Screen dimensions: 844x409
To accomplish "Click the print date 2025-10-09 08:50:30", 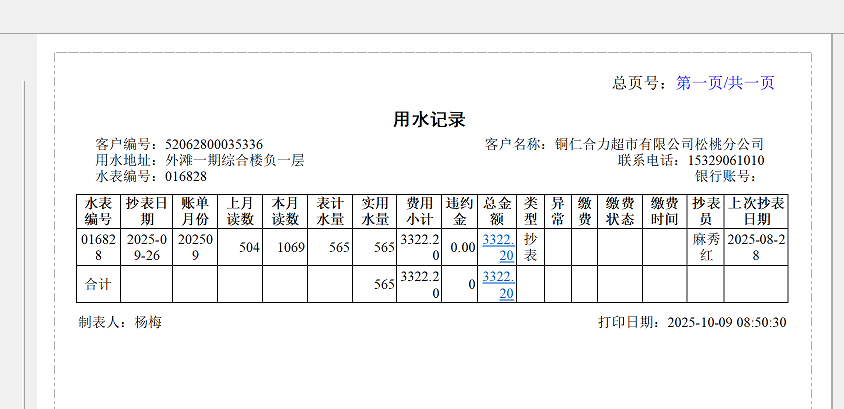I will (726, 322).
